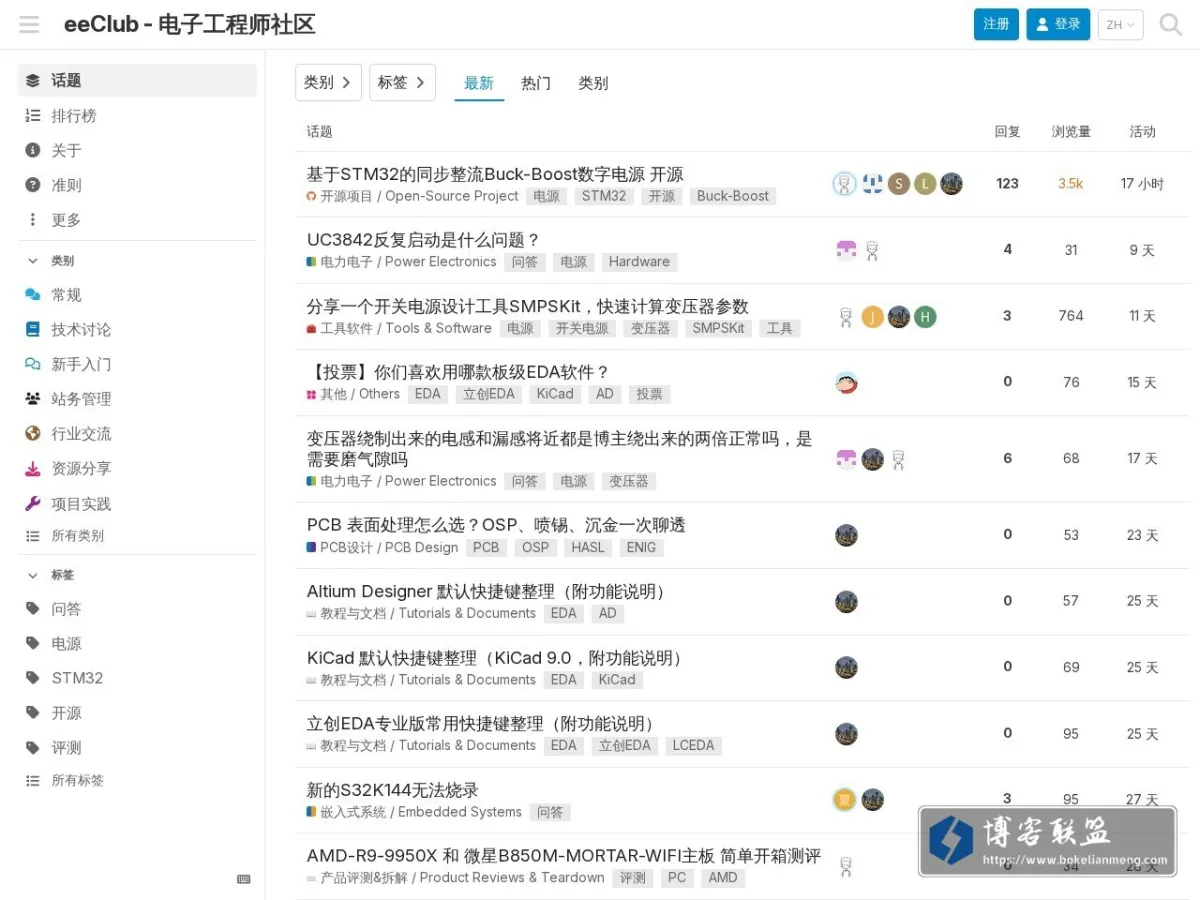Open the 开源项目 / Open-Source Project category link
1200x900 pixels.
tap(412, 196)
